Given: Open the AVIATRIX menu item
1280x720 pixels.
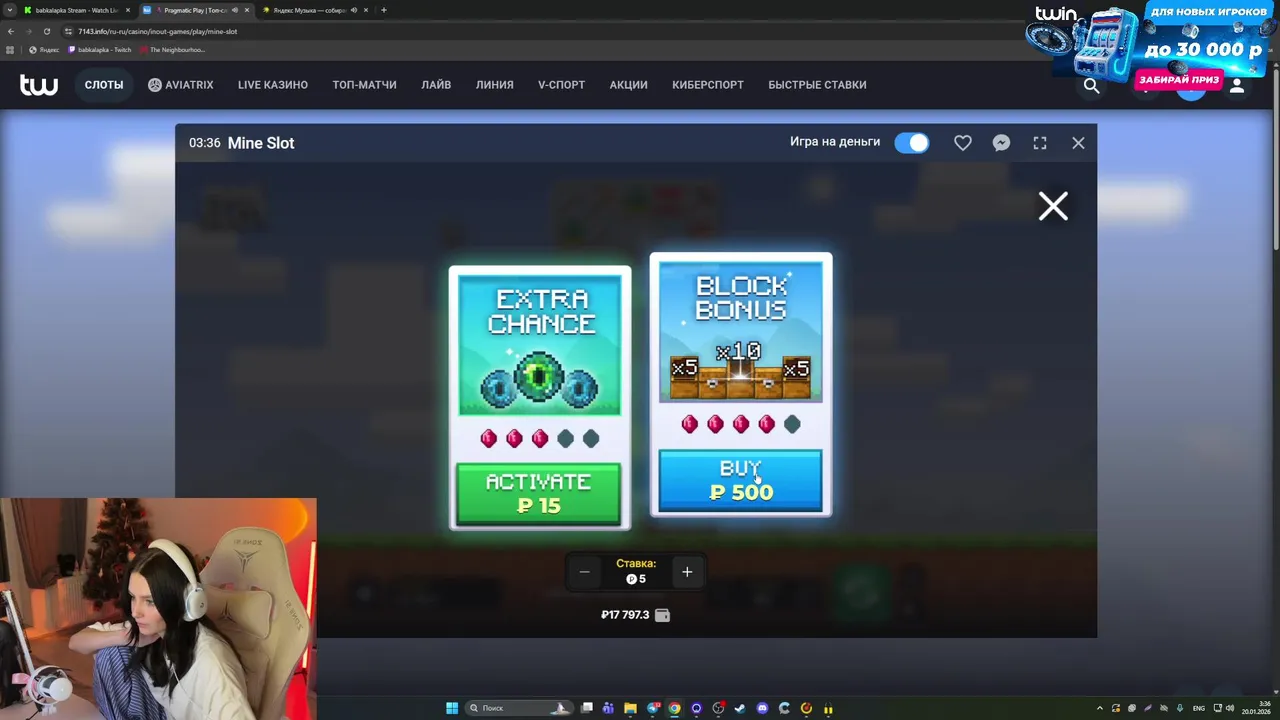Looking at the screenshot, I should click(181, 85).
